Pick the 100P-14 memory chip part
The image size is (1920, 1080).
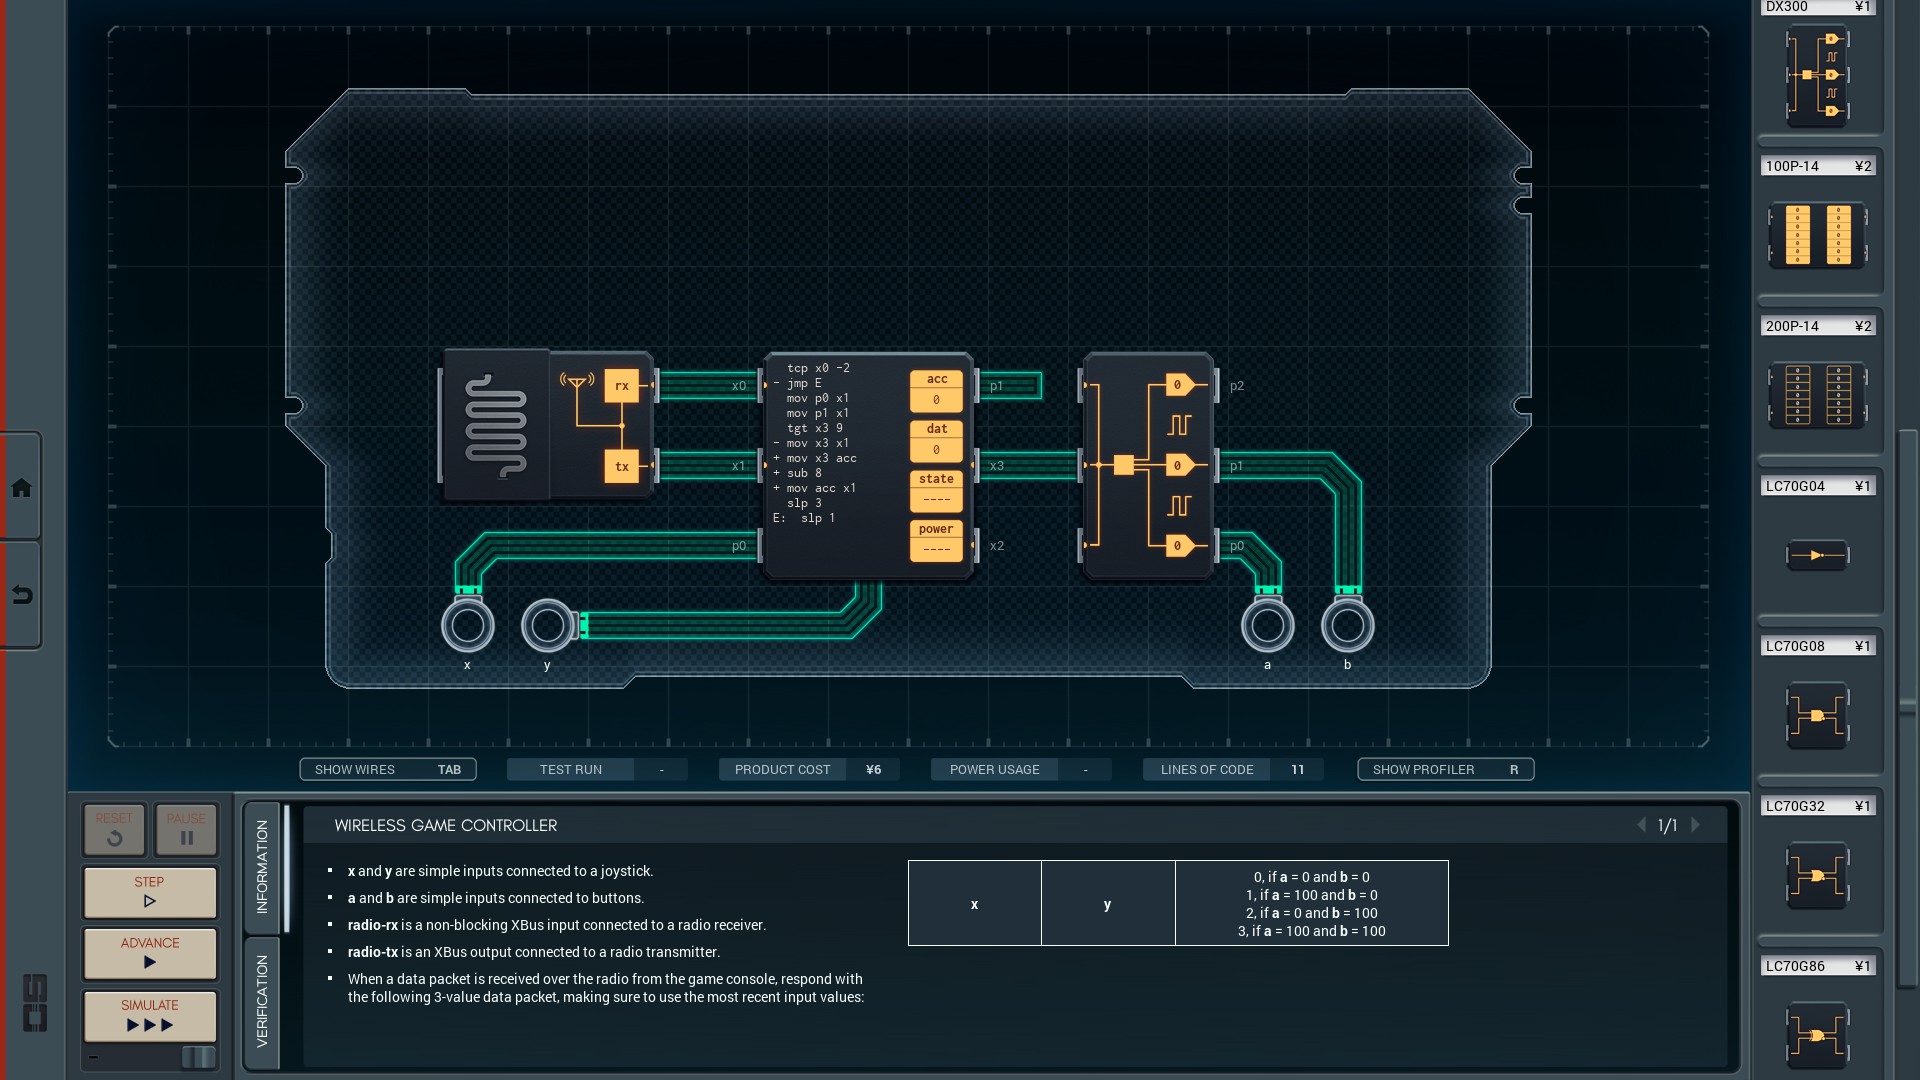pos(1817,235)
